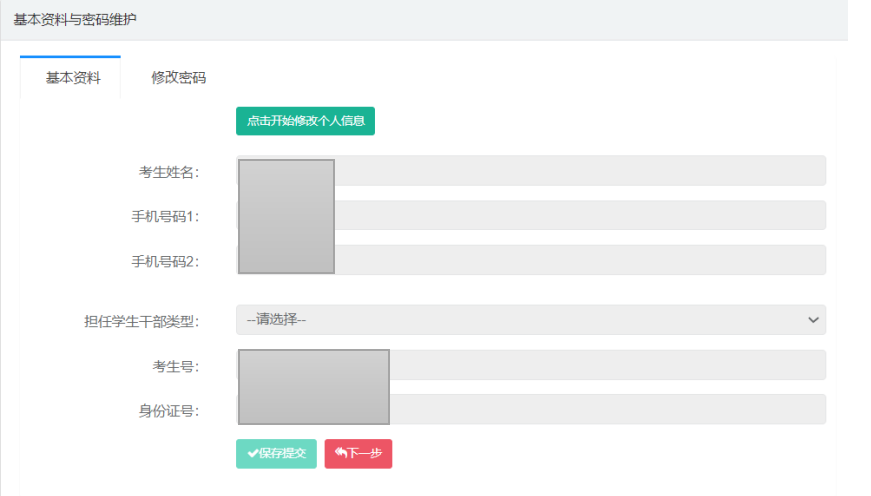This screenshot has height=496, width=871.
Task: Click the 手机号码1 label
Action: click(166, 217)
